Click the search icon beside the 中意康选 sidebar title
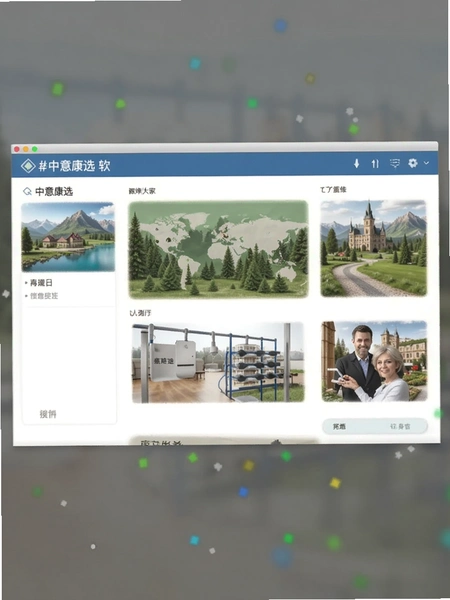Image resolution: width=450 pixels, height=600 pixels. click(x=27, y=191)
